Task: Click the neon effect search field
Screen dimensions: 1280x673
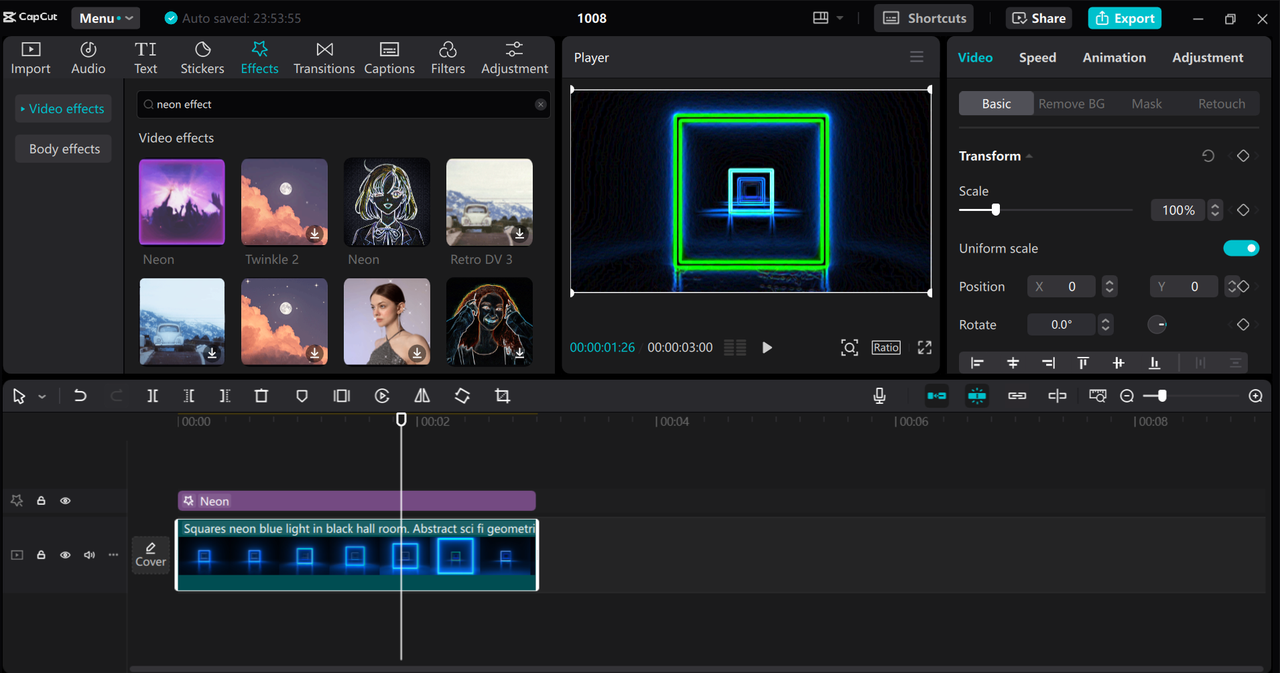Action: click(343, 104)
